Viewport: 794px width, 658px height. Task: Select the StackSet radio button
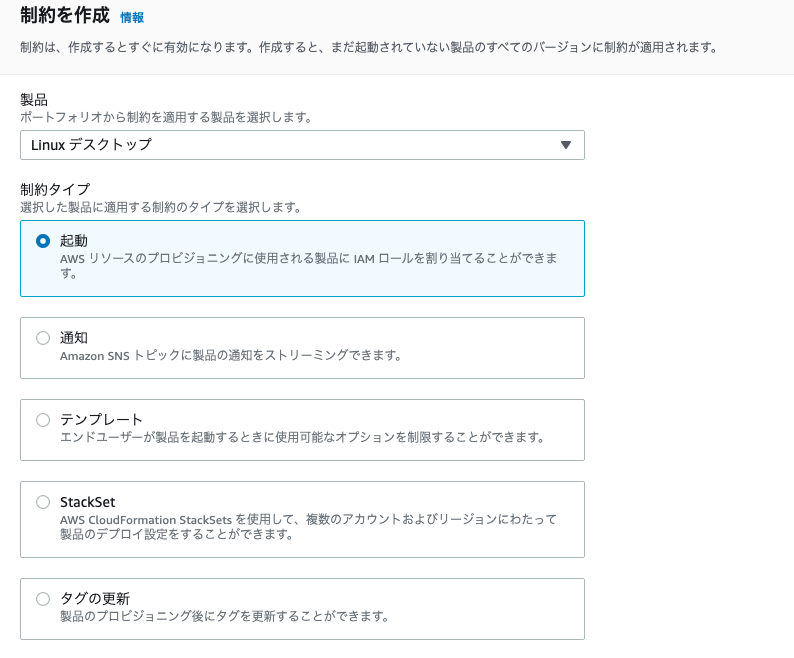point(43,502)
